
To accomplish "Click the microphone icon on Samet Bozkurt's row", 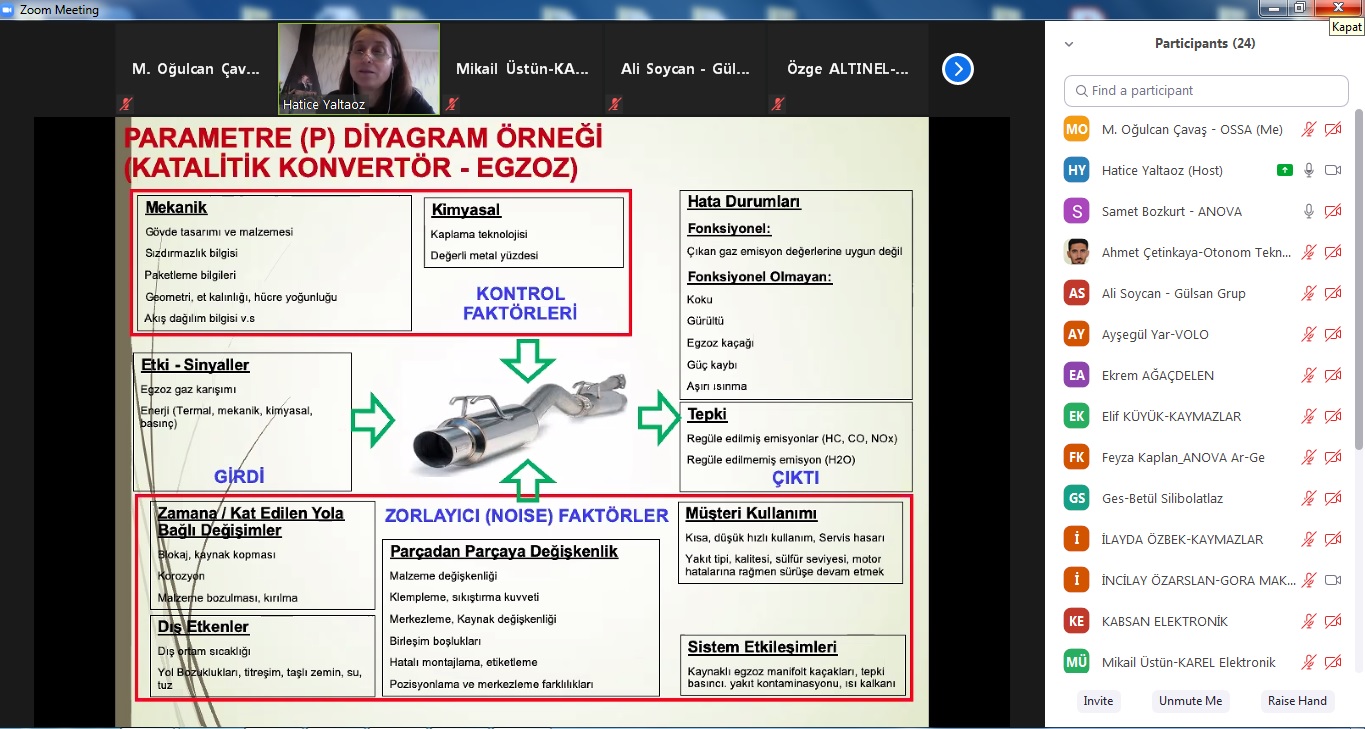I will tap(1308, 212).
